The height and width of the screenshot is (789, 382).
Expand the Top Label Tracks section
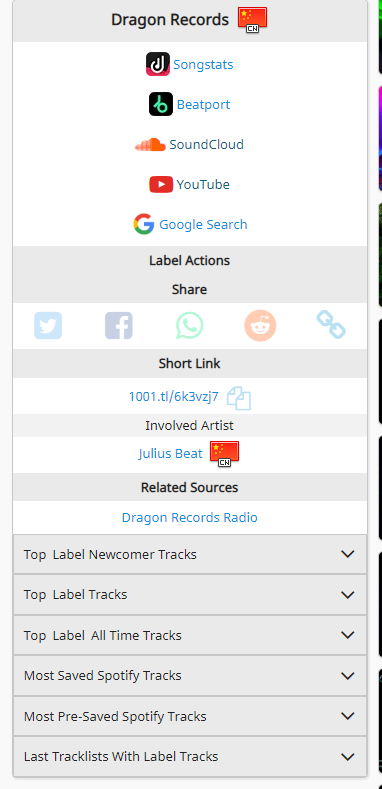(190, 595)
